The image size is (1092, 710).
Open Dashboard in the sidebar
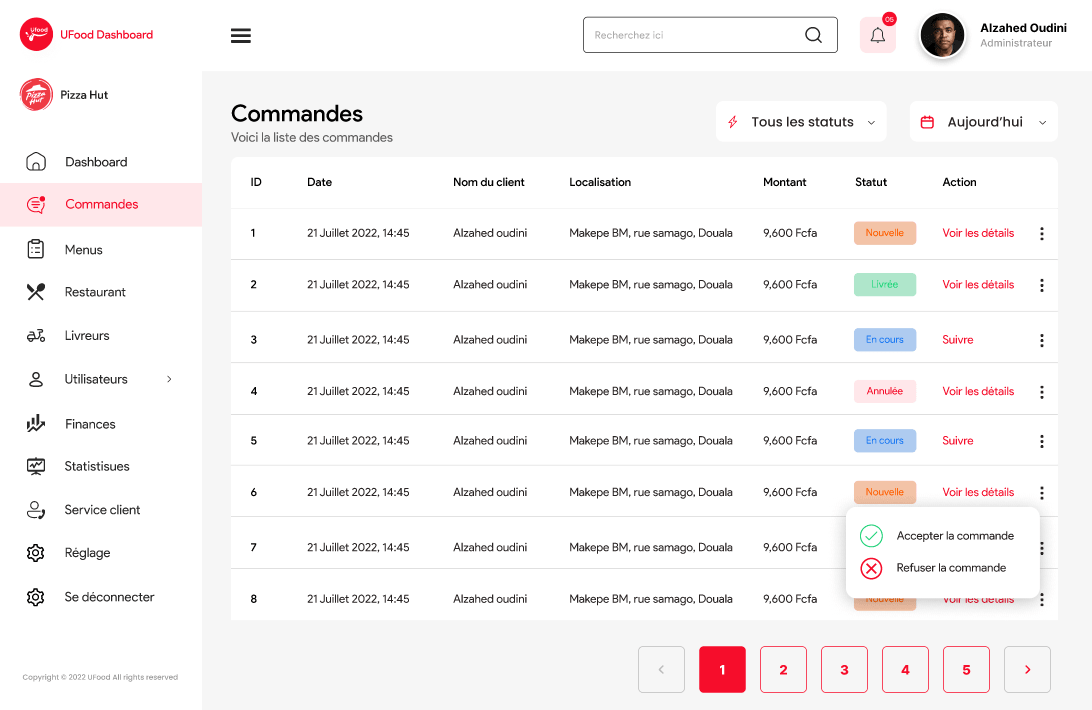point(96,162)
